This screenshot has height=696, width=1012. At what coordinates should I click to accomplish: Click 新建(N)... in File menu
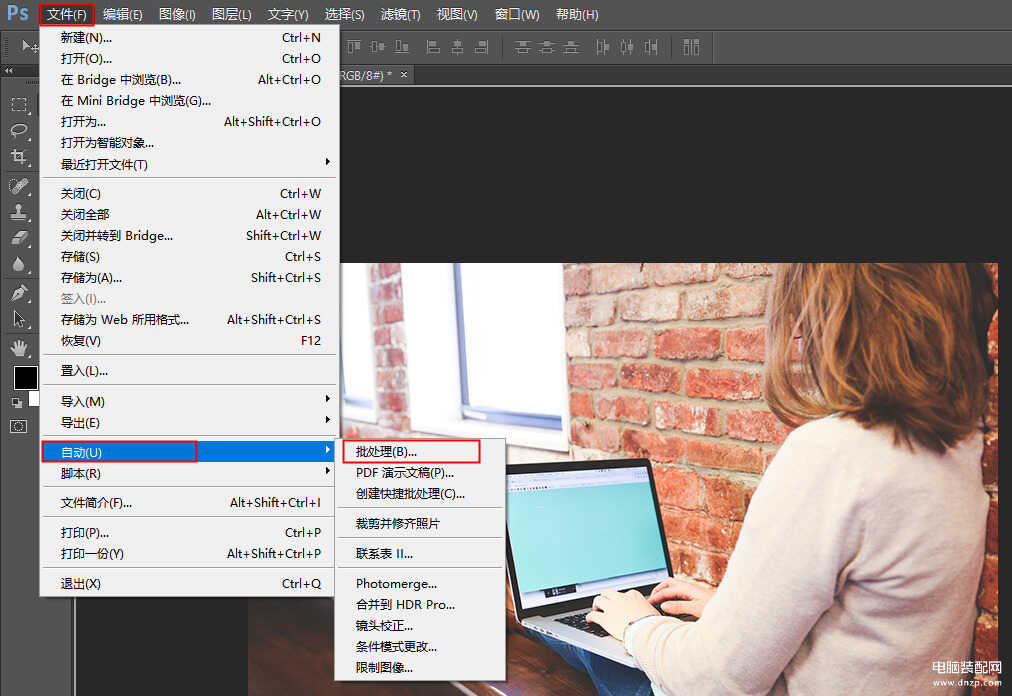189,37
